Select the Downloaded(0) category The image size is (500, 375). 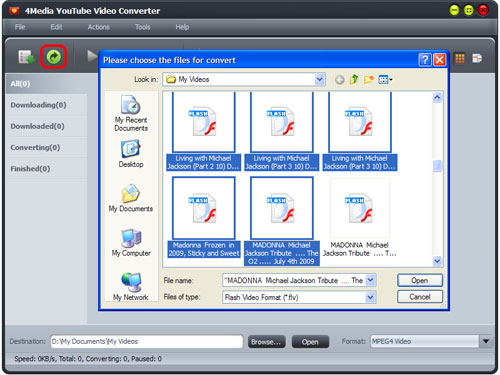pyautogui.click(x=46, y=126)
